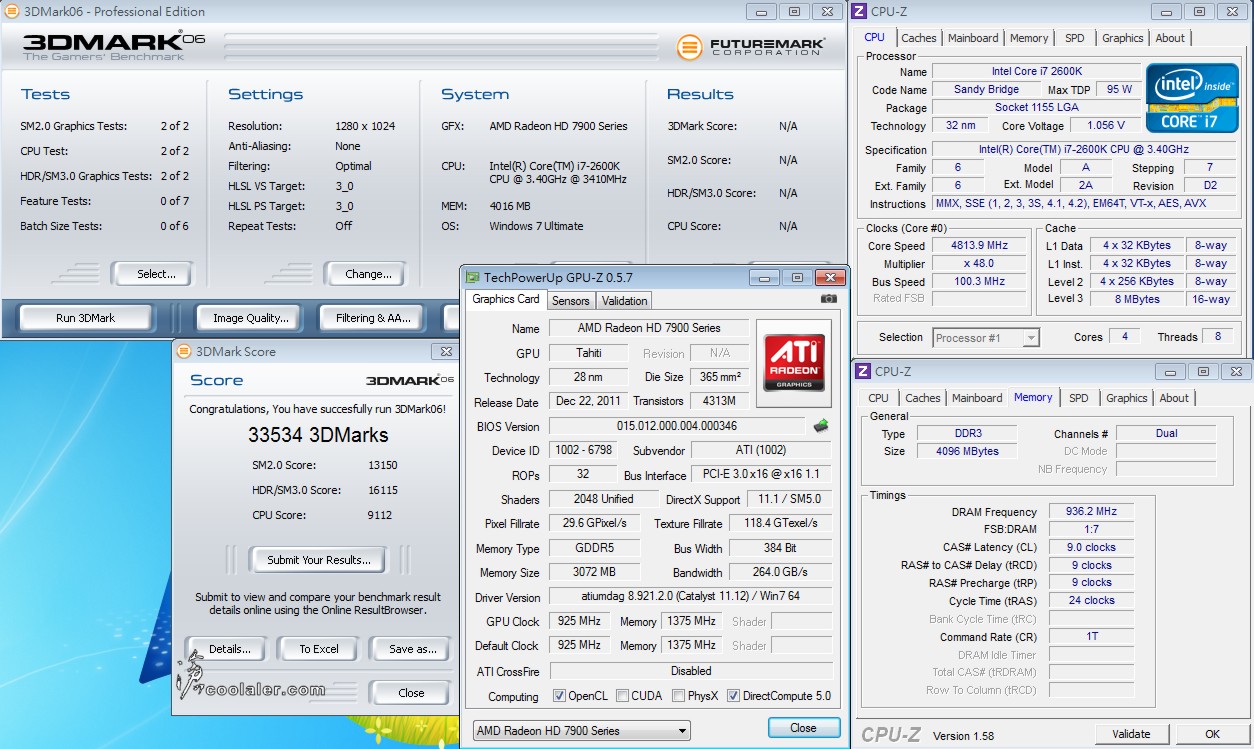Click the Driver Version field in GPU-Z
The width and height of the screenshot is (1254, 749).
click(x=690, y=596)
